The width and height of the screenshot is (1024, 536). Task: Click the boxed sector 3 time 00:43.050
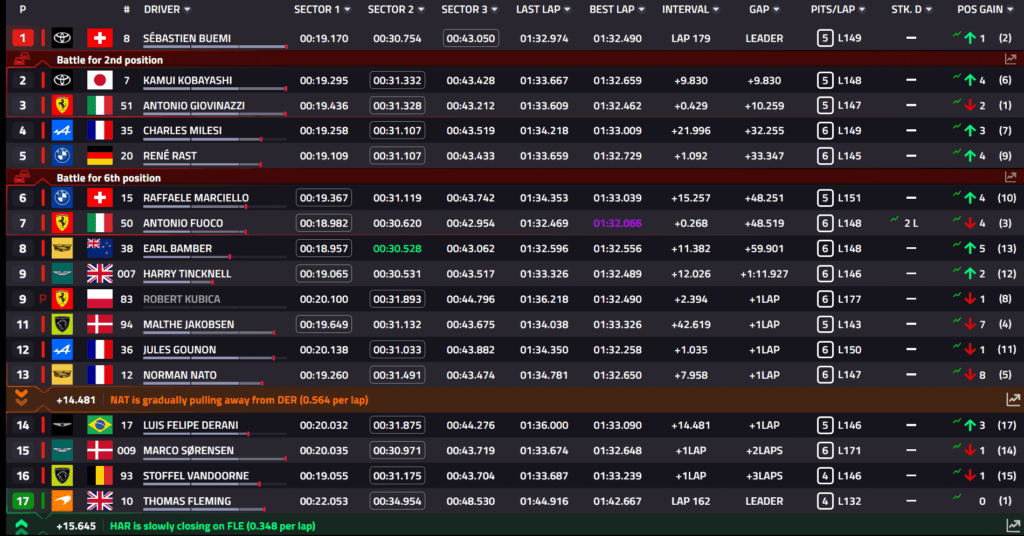(471, 39)
